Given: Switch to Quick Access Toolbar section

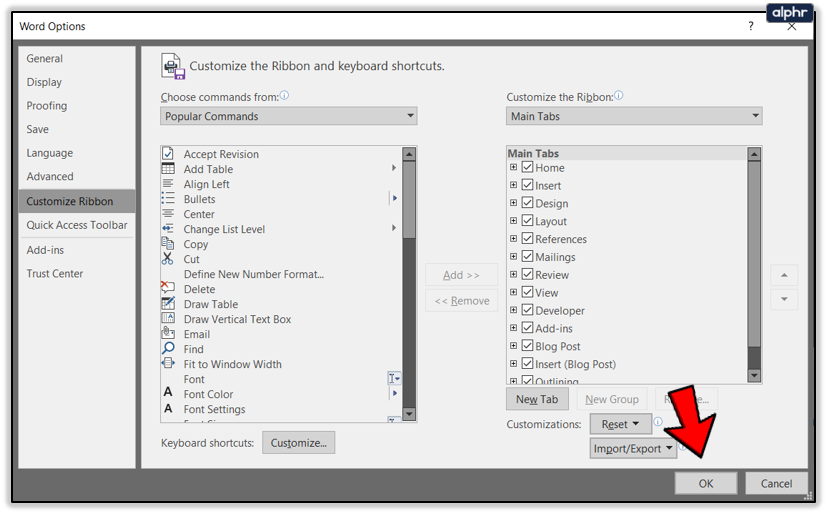Looking at the screenshot, I should click(77, 226).
